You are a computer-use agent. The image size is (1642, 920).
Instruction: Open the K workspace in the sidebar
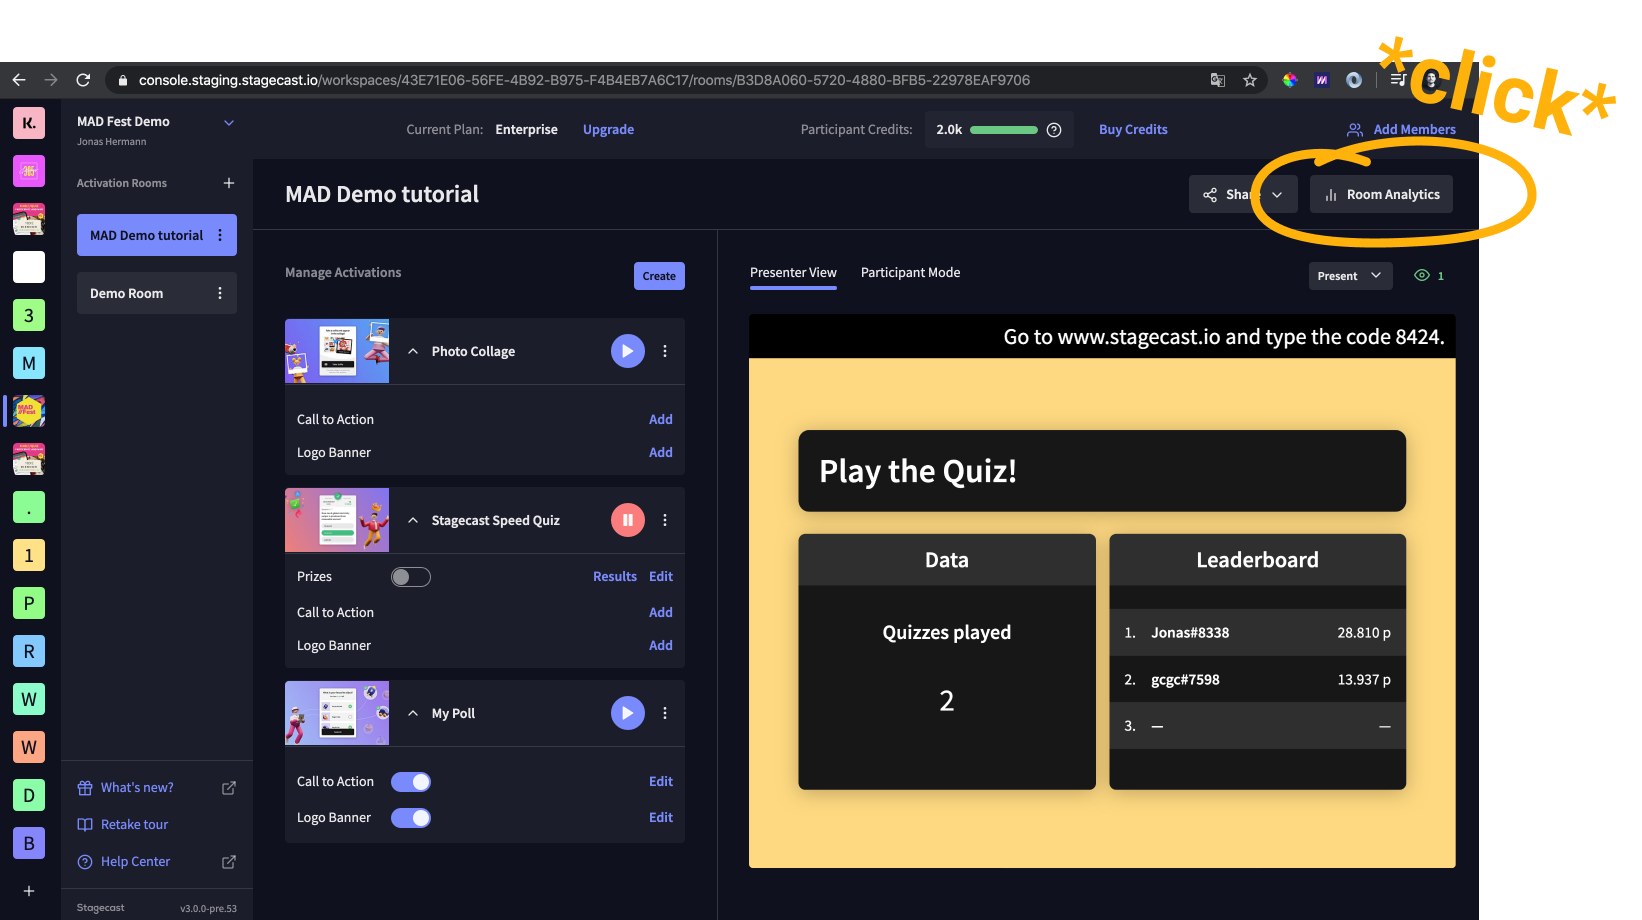29,123
